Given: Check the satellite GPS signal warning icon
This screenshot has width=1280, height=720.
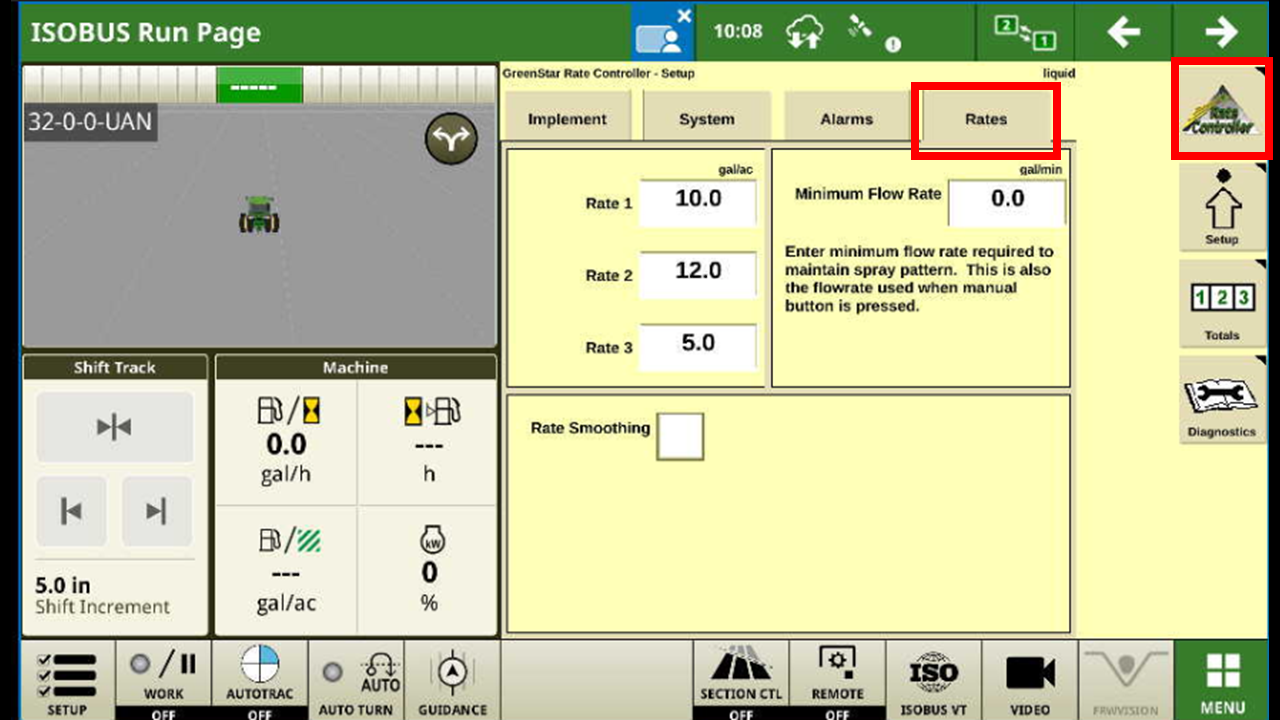Looking at the screenshot, I should 873,32.
